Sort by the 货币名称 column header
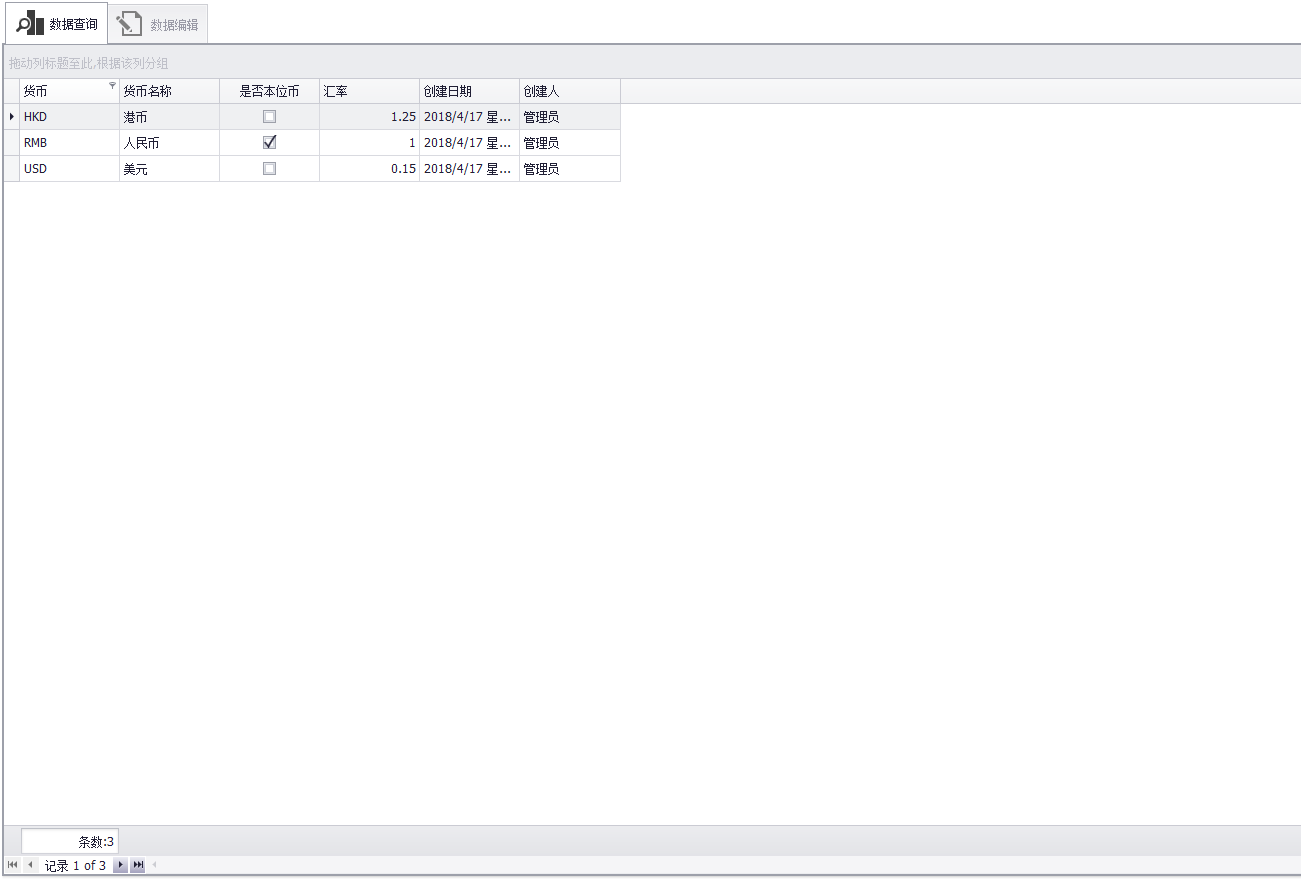The height and width of the screenshot is (882, 1301). pyautogui.click(x=169, y=91)
